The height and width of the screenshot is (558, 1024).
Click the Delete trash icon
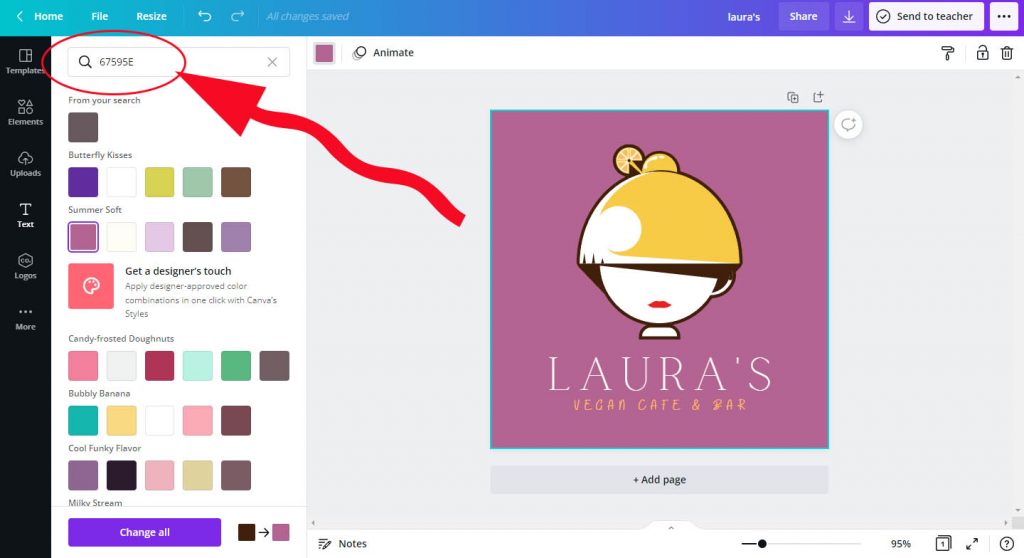1006,53
